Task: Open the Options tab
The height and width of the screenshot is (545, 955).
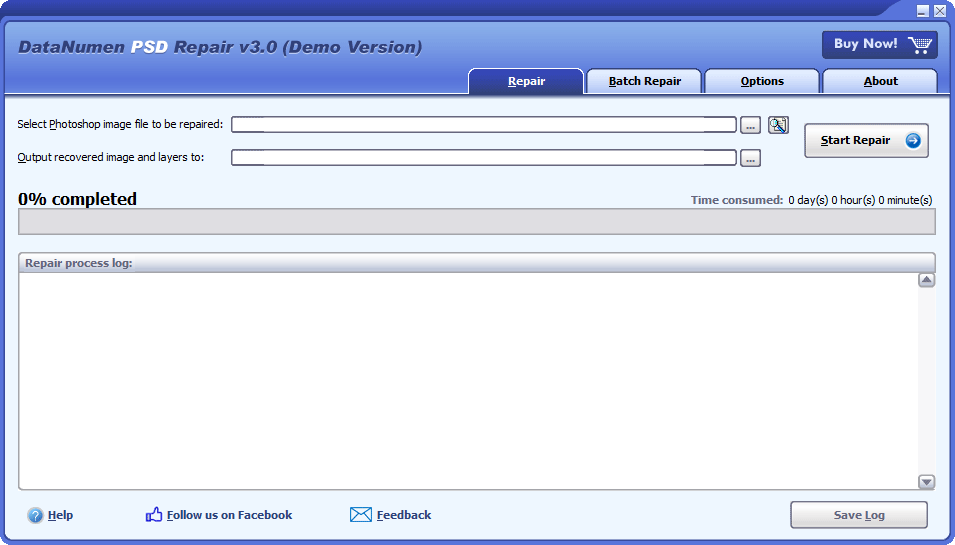Action: coord(762,81)
